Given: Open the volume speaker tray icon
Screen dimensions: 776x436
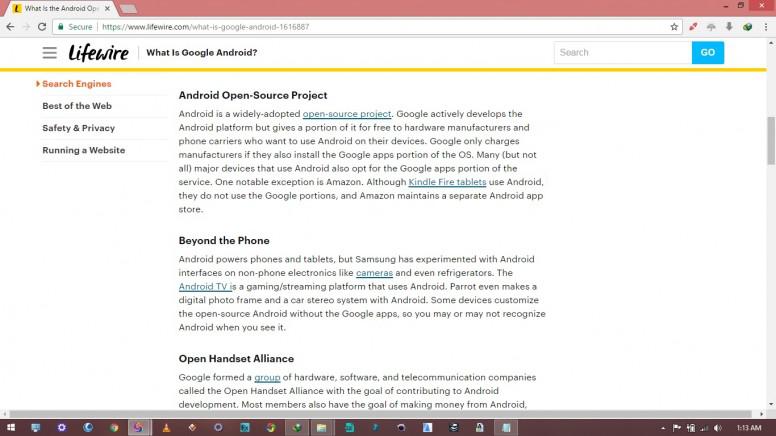Looking at the screenshot, I should [x=718, y=428].
